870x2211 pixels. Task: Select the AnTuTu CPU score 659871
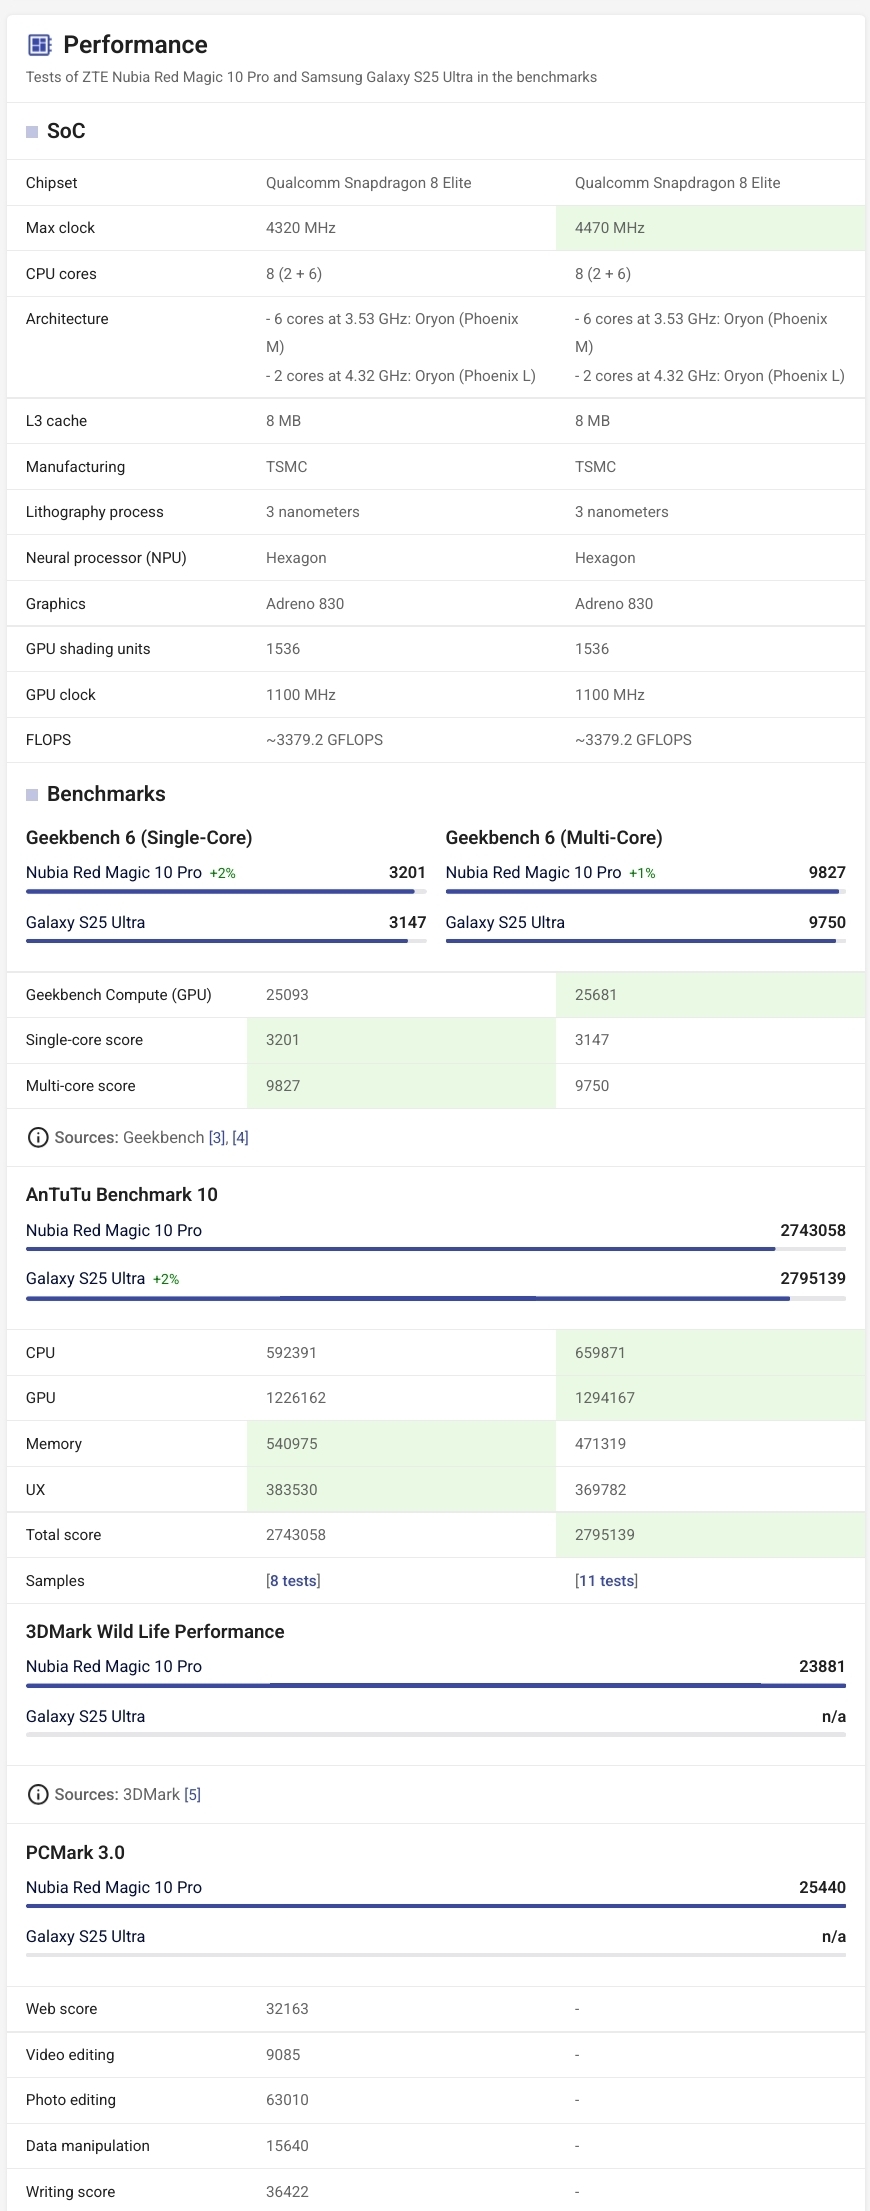pos(600,1353)
